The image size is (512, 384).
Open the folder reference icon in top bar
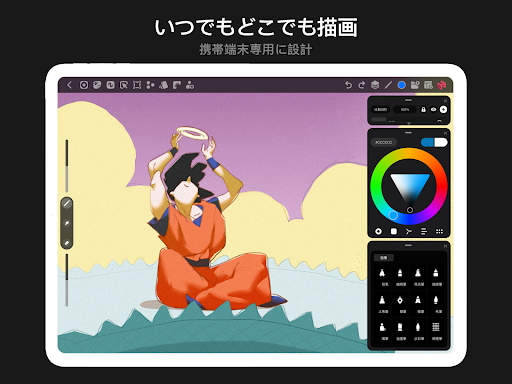[x=415, y=85]
